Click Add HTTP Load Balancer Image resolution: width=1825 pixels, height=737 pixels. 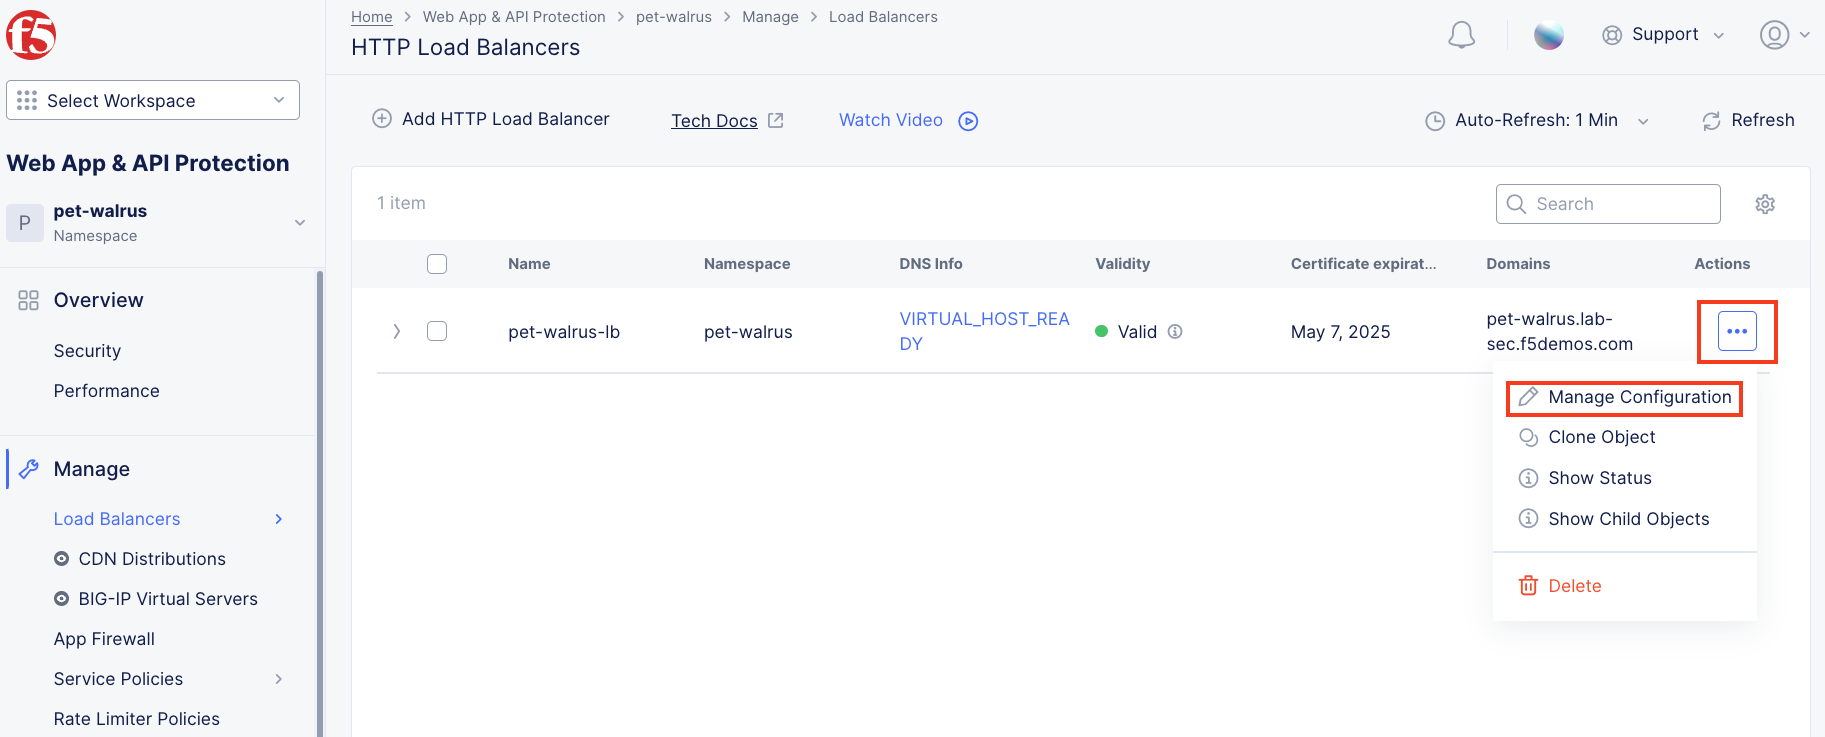point(491,119)
